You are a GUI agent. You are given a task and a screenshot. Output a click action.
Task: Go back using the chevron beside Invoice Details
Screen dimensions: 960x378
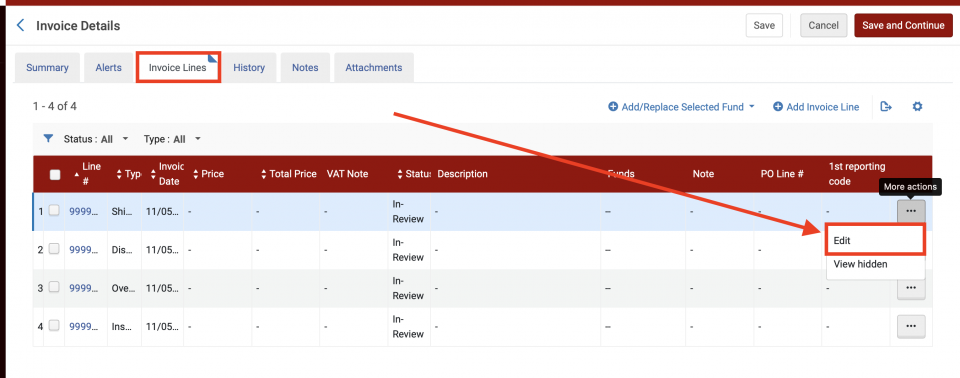click(x=20, y=26)
